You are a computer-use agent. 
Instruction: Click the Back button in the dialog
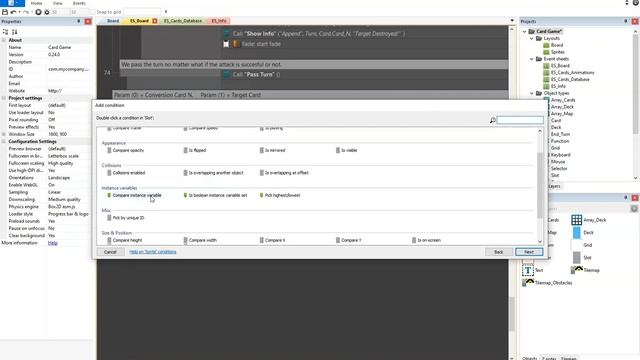click(x=499, y=252)
